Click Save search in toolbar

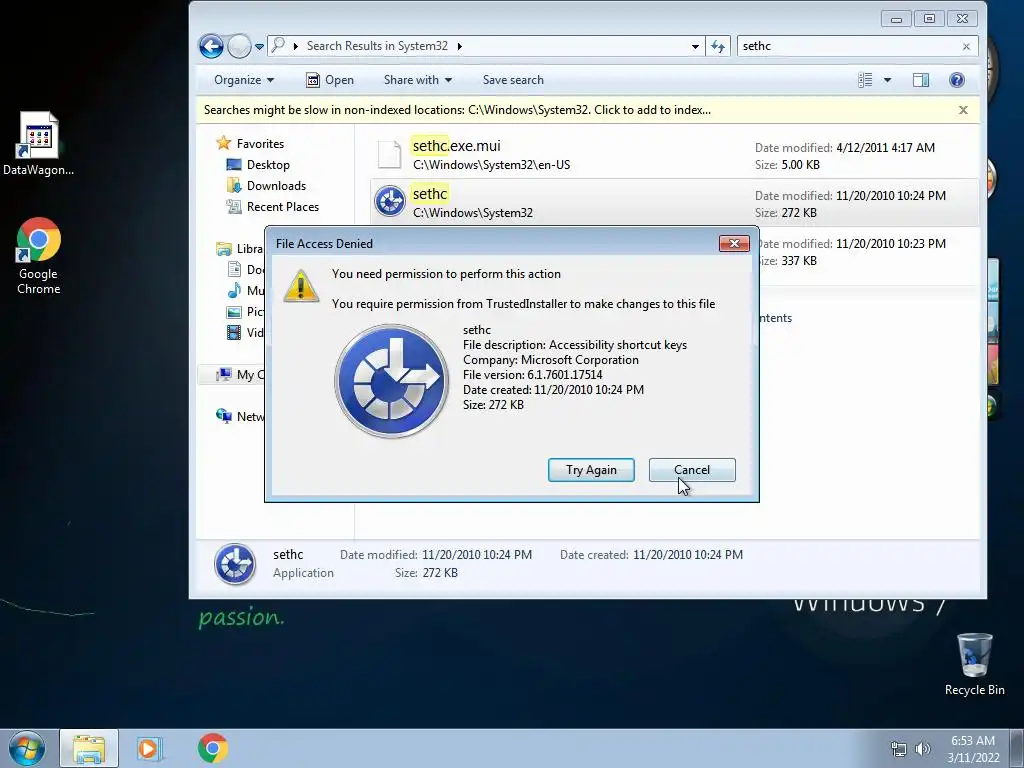pos(513,80)
